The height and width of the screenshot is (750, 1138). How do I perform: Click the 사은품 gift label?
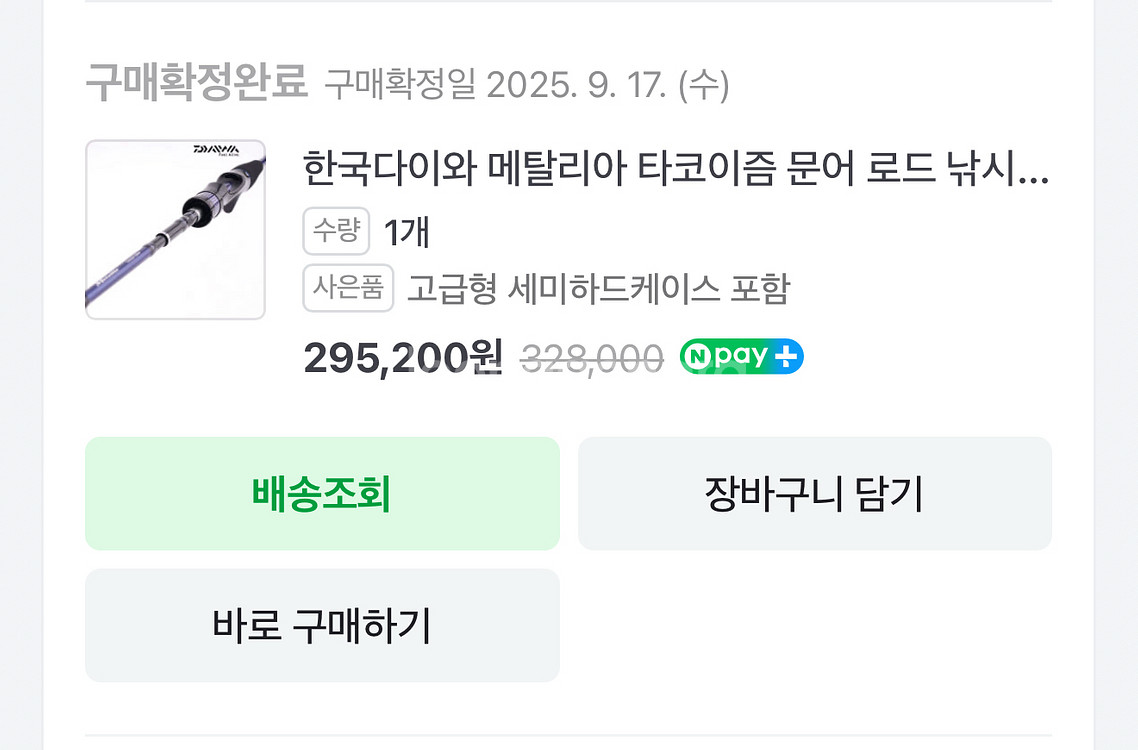pyautogui.click(x=347, y=288)
